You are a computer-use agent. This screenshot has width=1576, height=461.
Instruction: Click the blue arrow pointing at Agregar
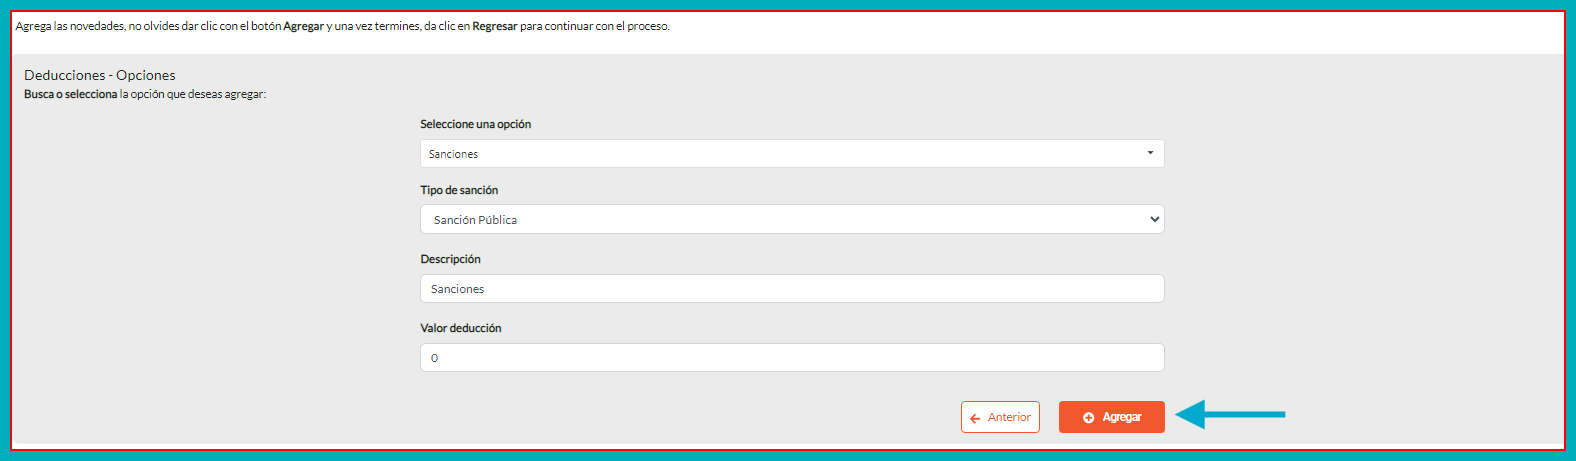(x=1230, y=414)
